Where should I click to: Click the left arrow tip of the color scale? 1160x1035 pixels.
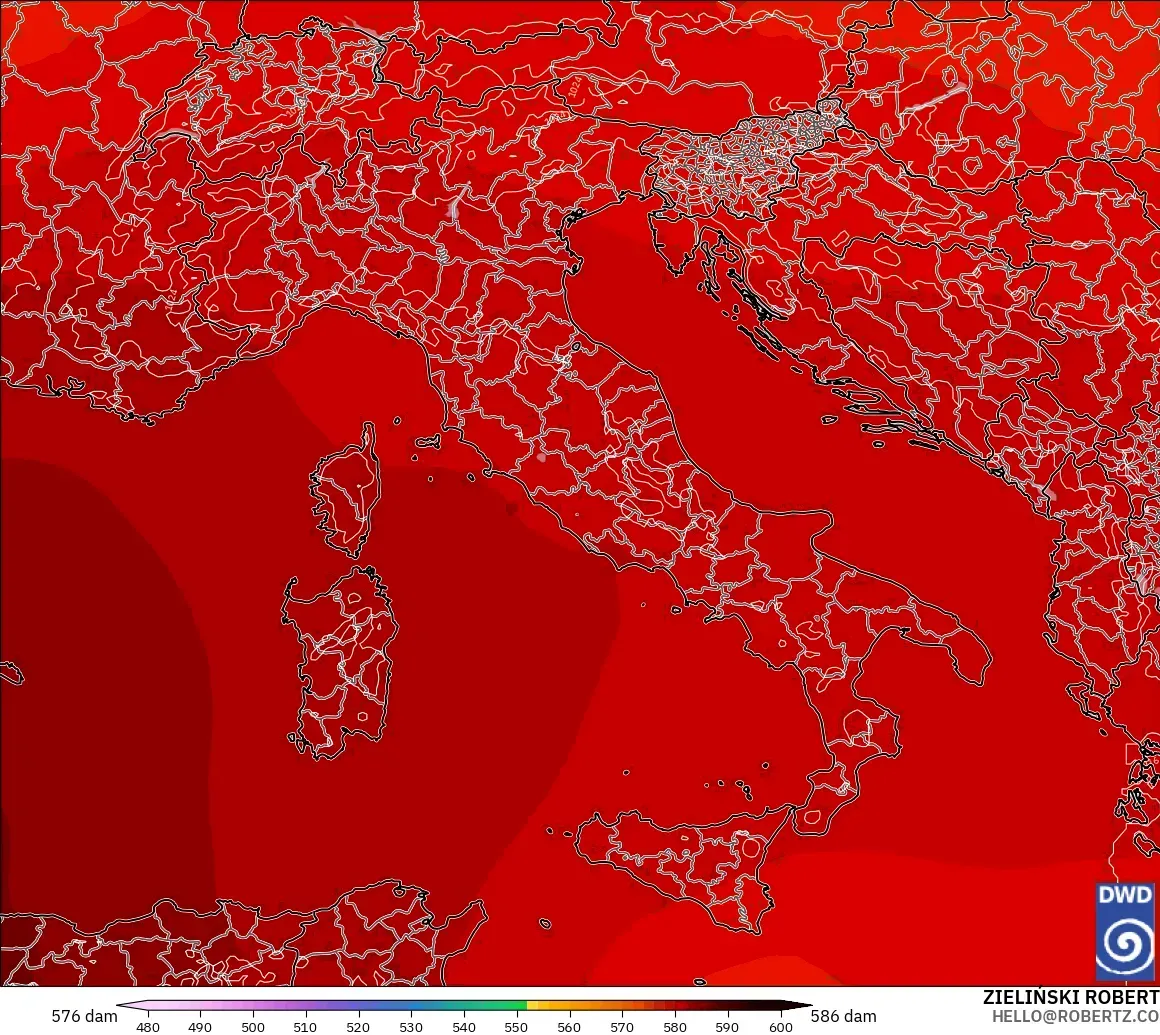pyautogui.click(x=132, y=1005)
